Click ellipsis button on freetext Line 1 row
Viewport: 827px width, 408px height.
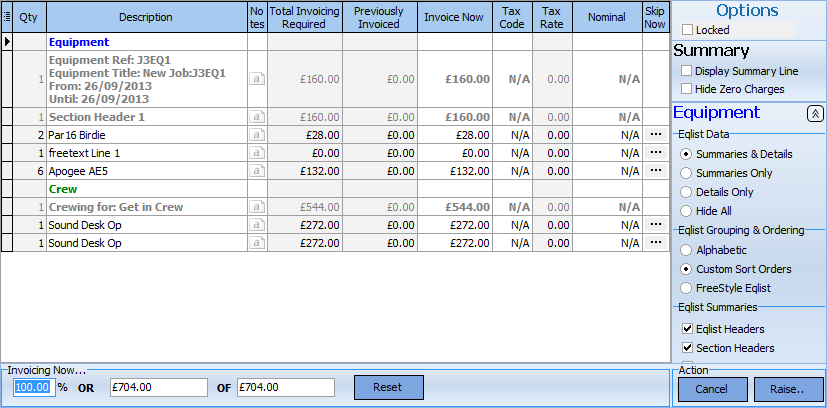click(656, 152)
